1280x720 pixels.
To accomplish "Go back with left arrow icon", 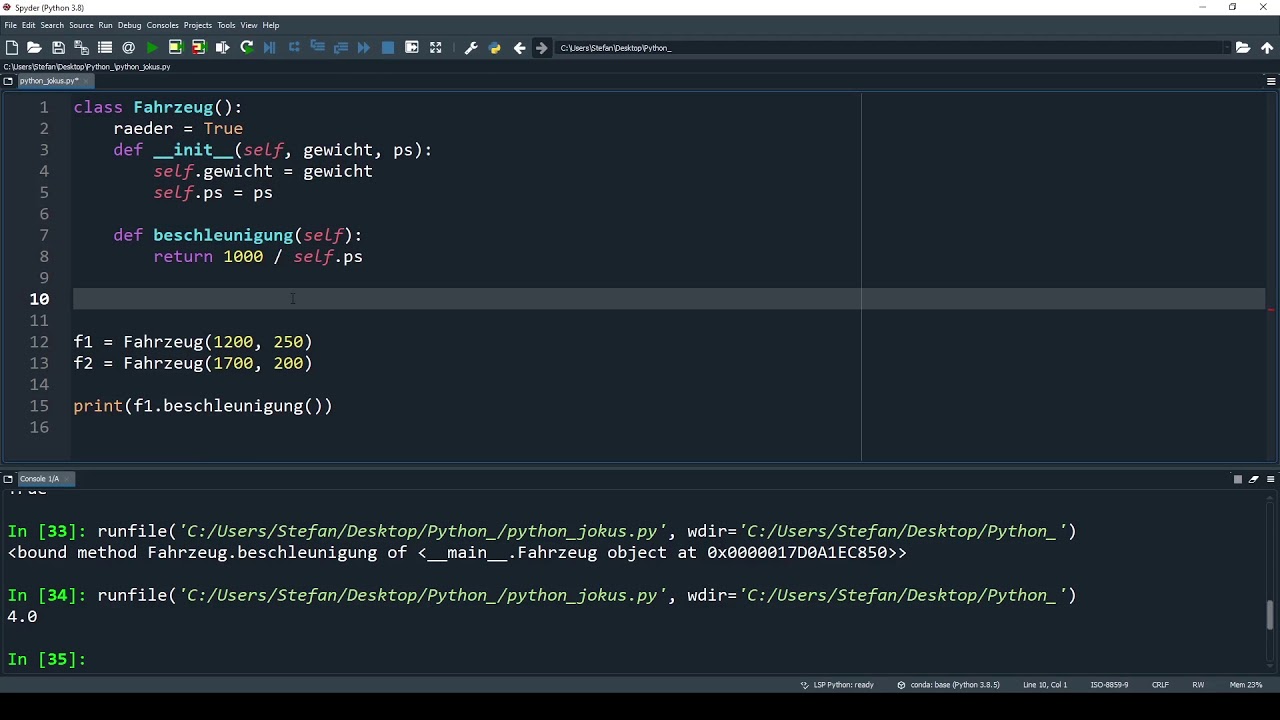I will tap(519, 48).
